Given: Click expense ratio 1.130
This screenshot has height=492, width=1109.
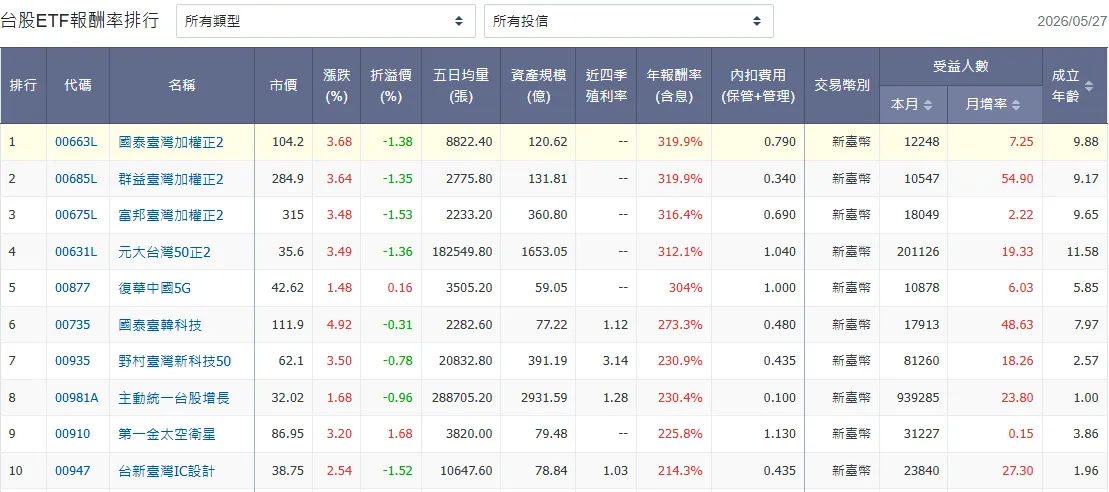Looking at the screenshot, I should coord(780,434).
